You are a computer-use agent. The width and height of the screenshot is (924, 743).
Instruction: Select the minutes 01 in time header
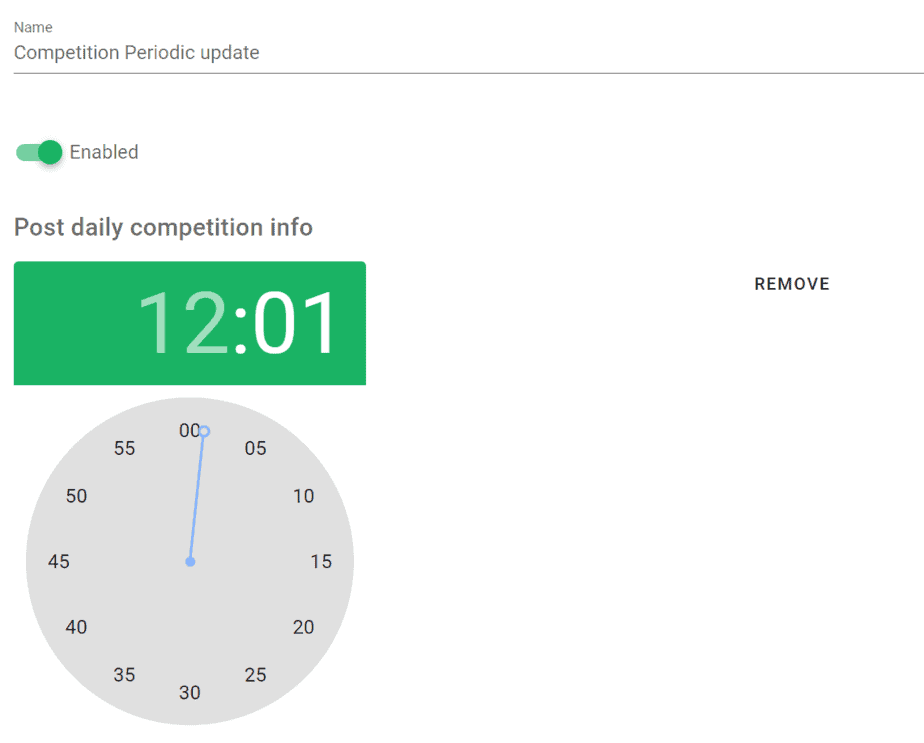[x=295, y=323]
